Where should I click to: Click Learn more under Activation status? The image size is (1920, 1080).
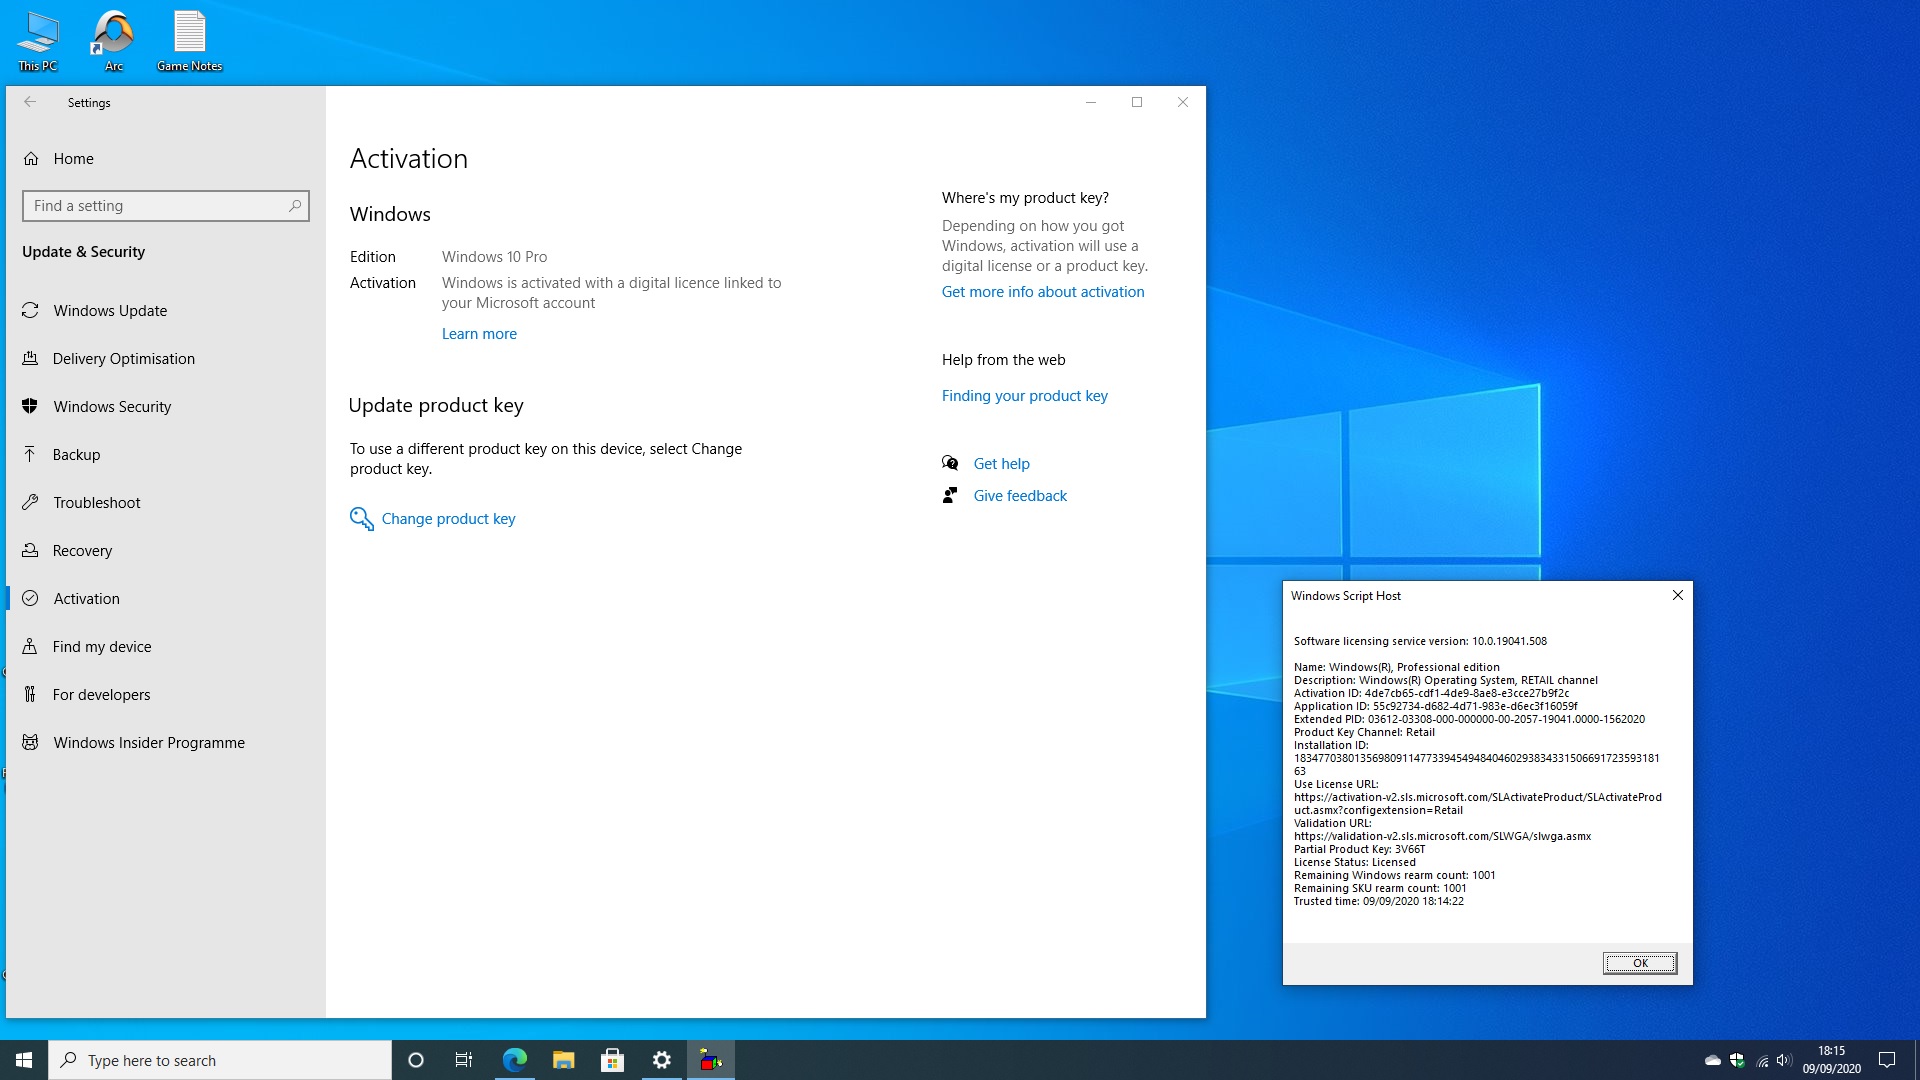[479, 333]
